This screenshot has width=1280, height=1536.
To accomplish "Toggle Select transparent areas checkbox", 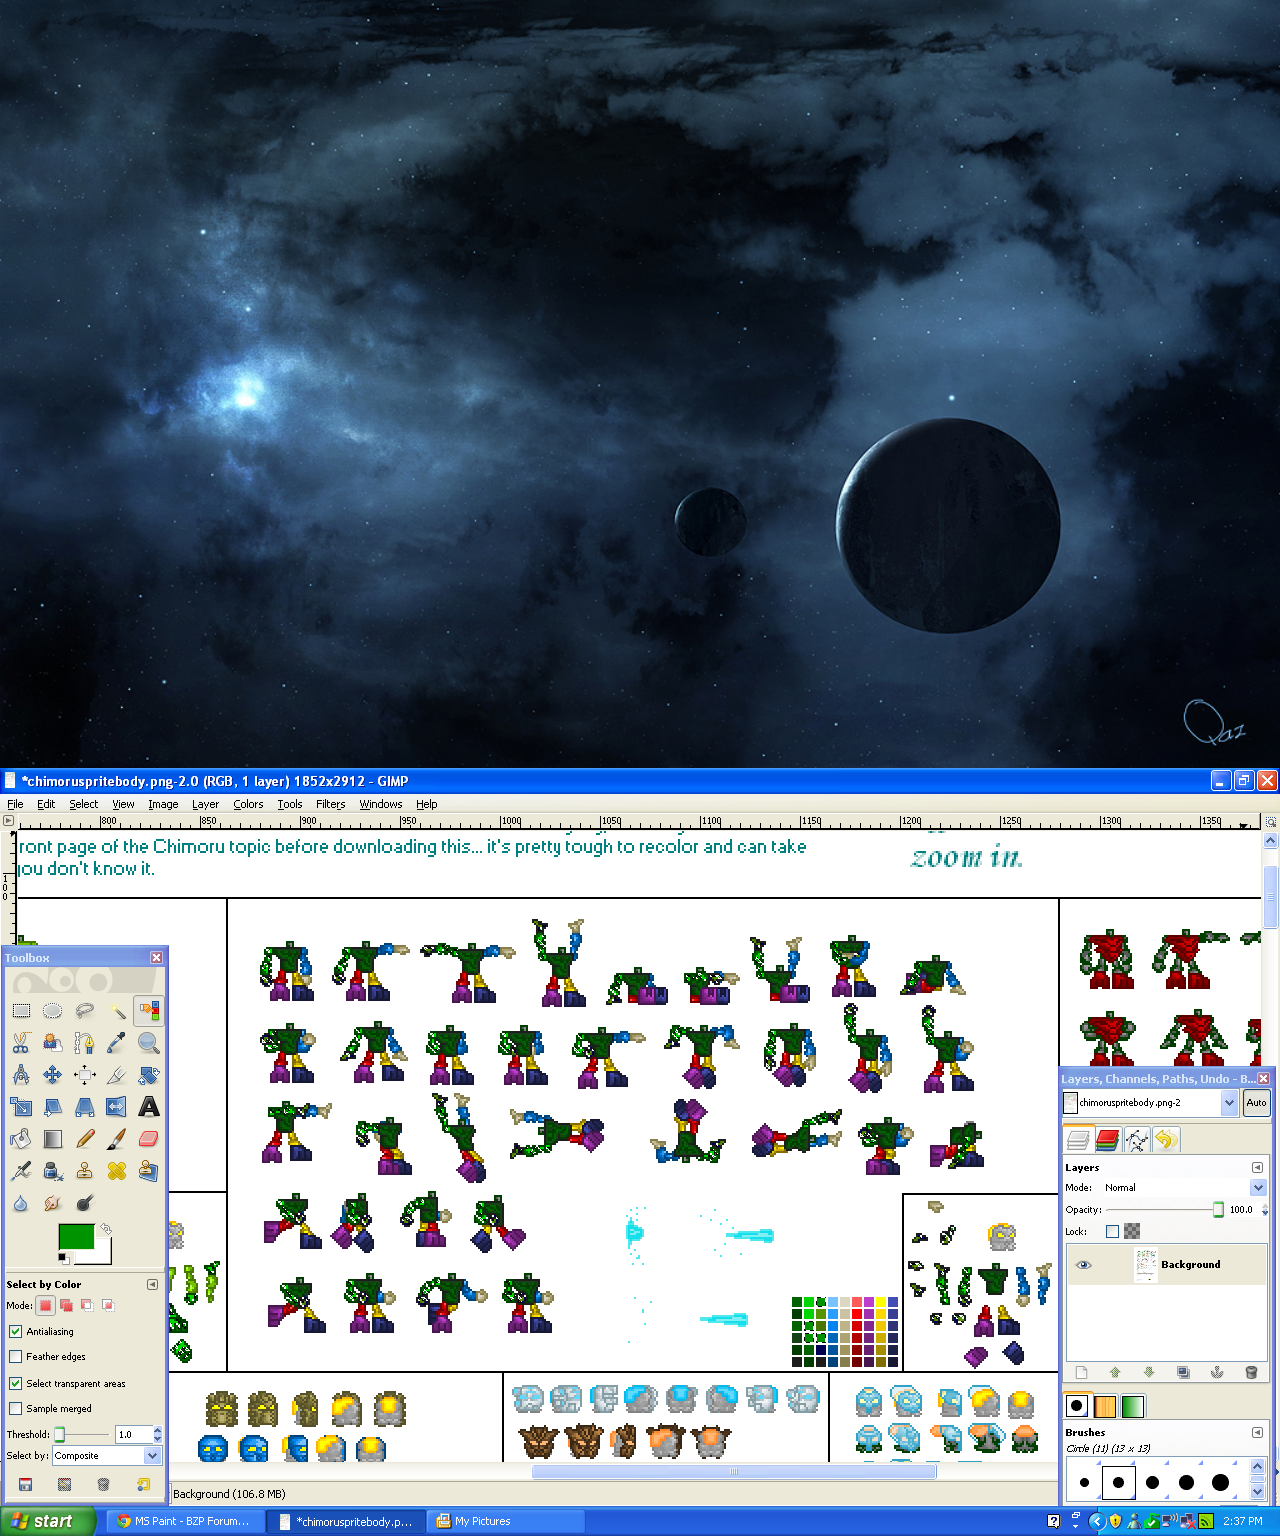I will [16, 1383].
